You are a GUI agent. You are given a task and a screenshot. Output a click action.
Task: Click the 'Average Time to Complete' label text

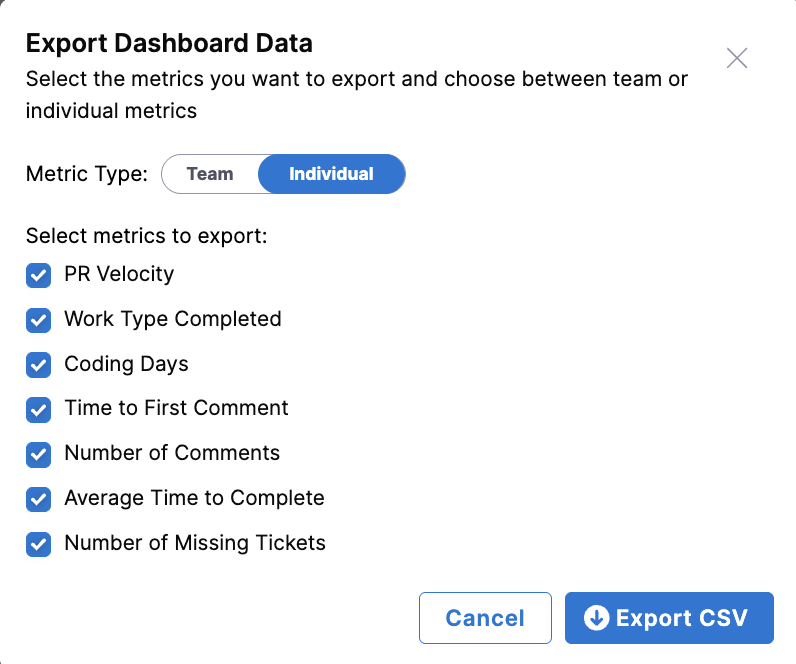pos(194,498)
